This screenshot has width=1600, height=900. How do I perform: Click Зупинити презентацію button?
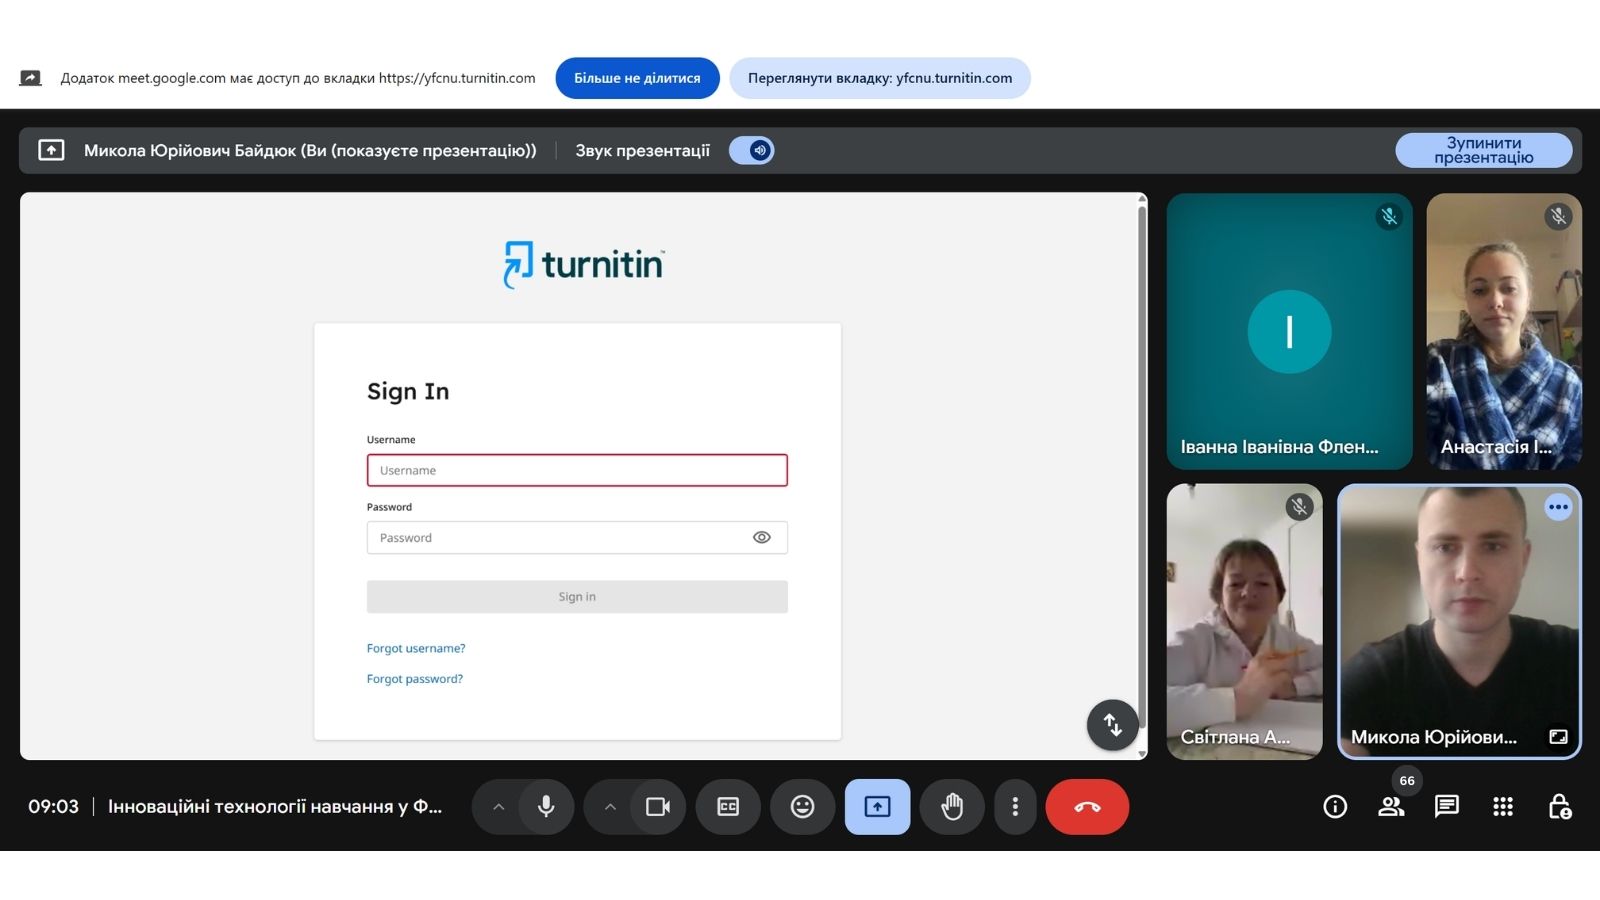coord(1484,150)
